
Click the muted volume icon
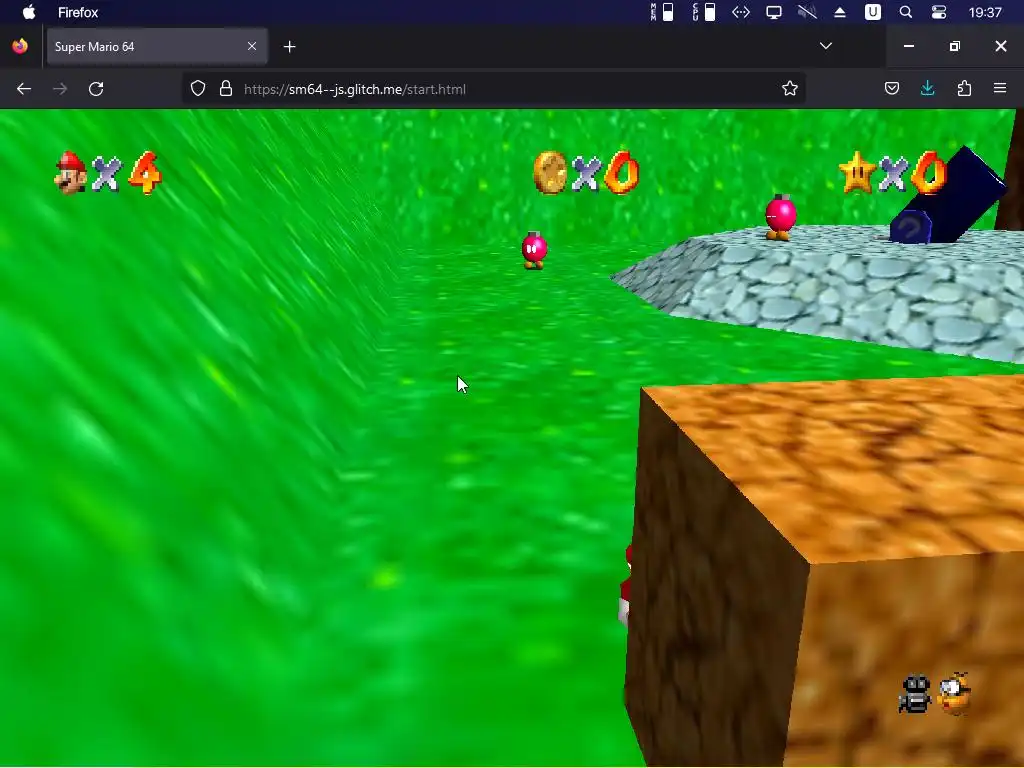click(807, 12)
